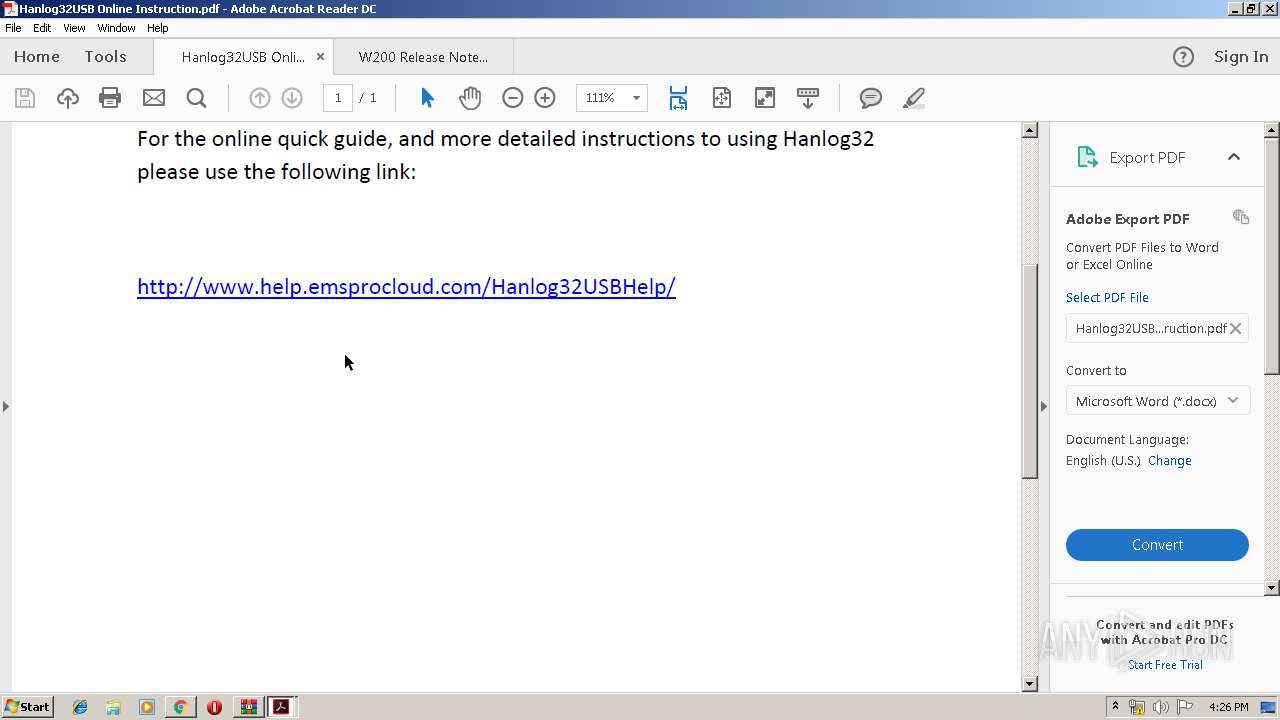The height and width of the screenshot is (720, 1280).
Task: Click right panel scrollbar down arrow
Action: [x=1272, y=588]
